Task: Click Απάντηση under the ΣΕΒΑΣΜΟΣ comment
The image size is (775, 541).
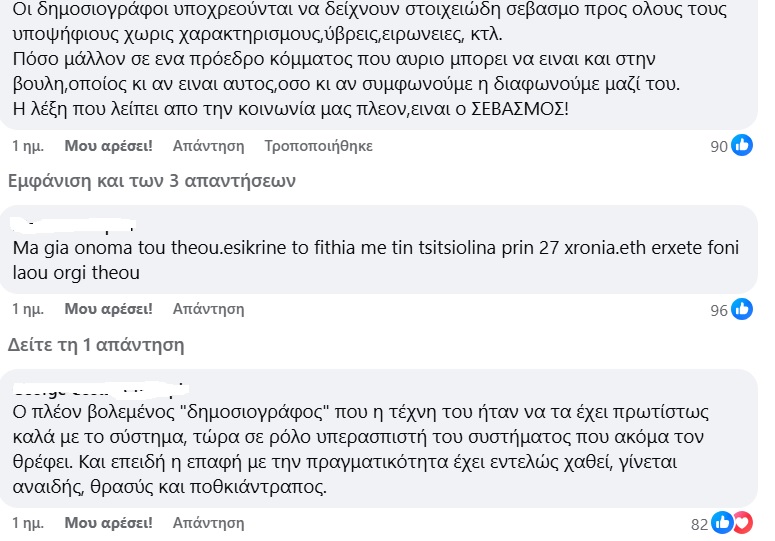Action: click(x=208, y=146)
